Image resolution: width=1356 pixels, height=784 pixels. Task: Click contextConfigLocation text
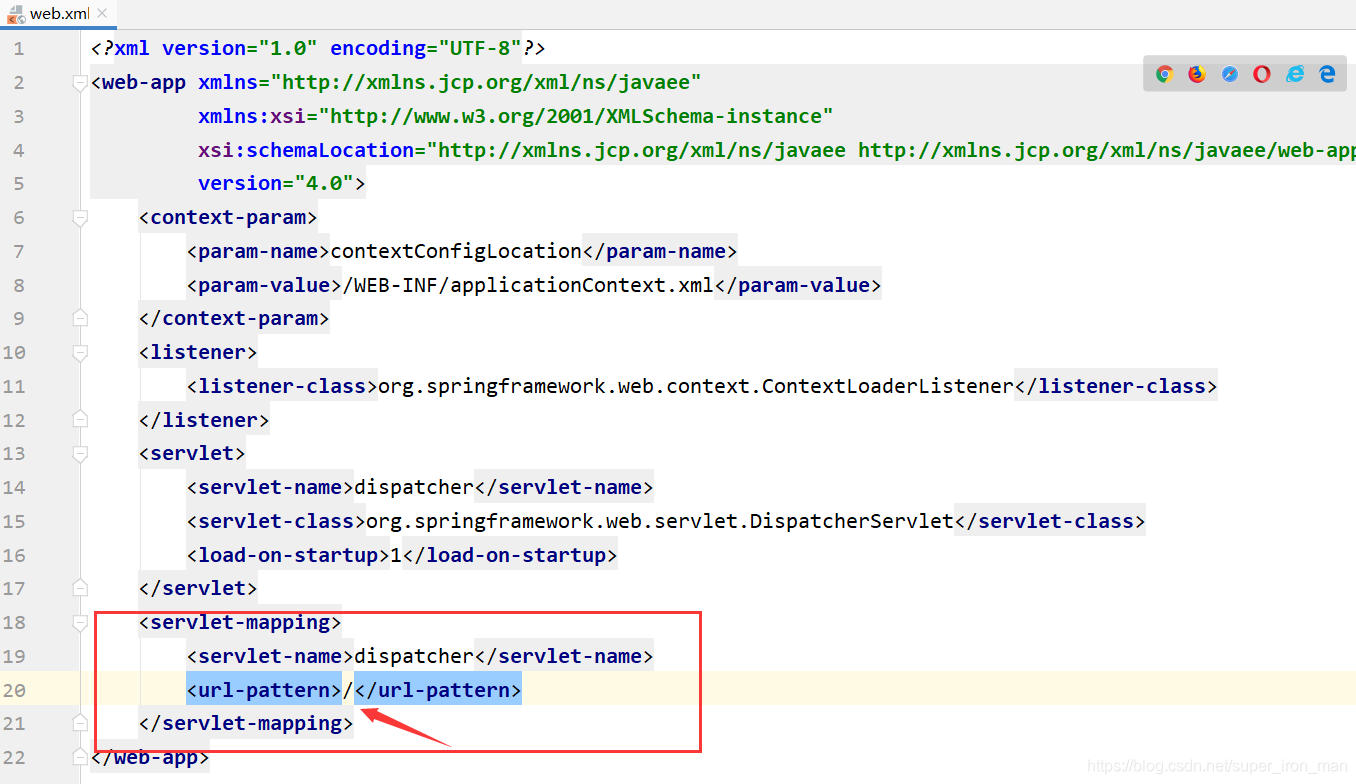coord(456,251)
